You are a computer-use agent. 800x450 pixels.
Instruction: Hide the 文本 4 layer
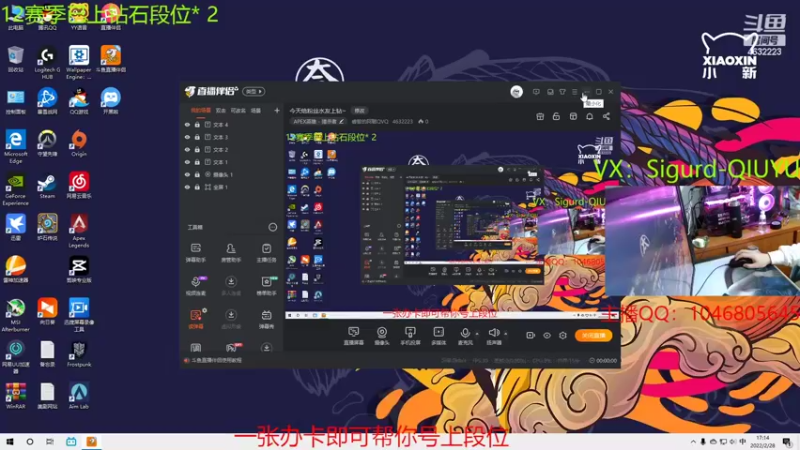[187, 124]
